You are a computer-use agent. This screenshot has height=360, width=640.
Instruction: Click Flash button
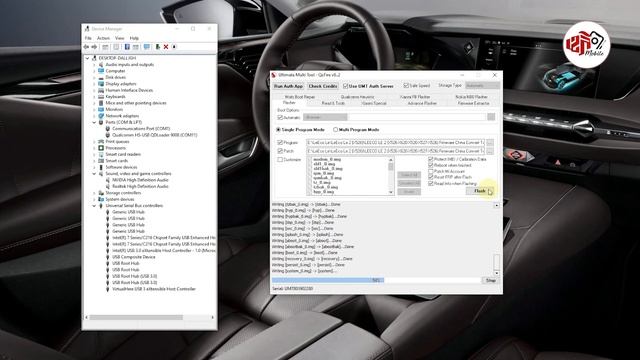coord(480,191)
